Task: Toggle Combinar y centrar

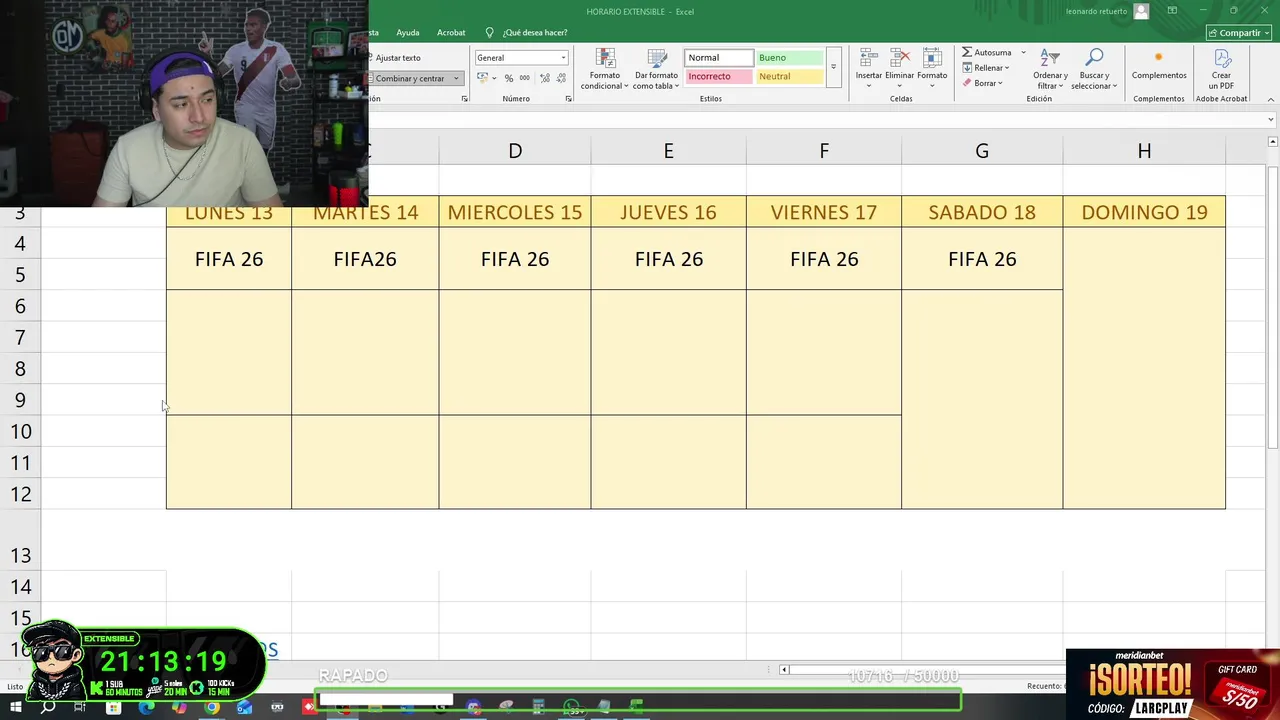Action: pyautogui.click(x=409, y=78)
